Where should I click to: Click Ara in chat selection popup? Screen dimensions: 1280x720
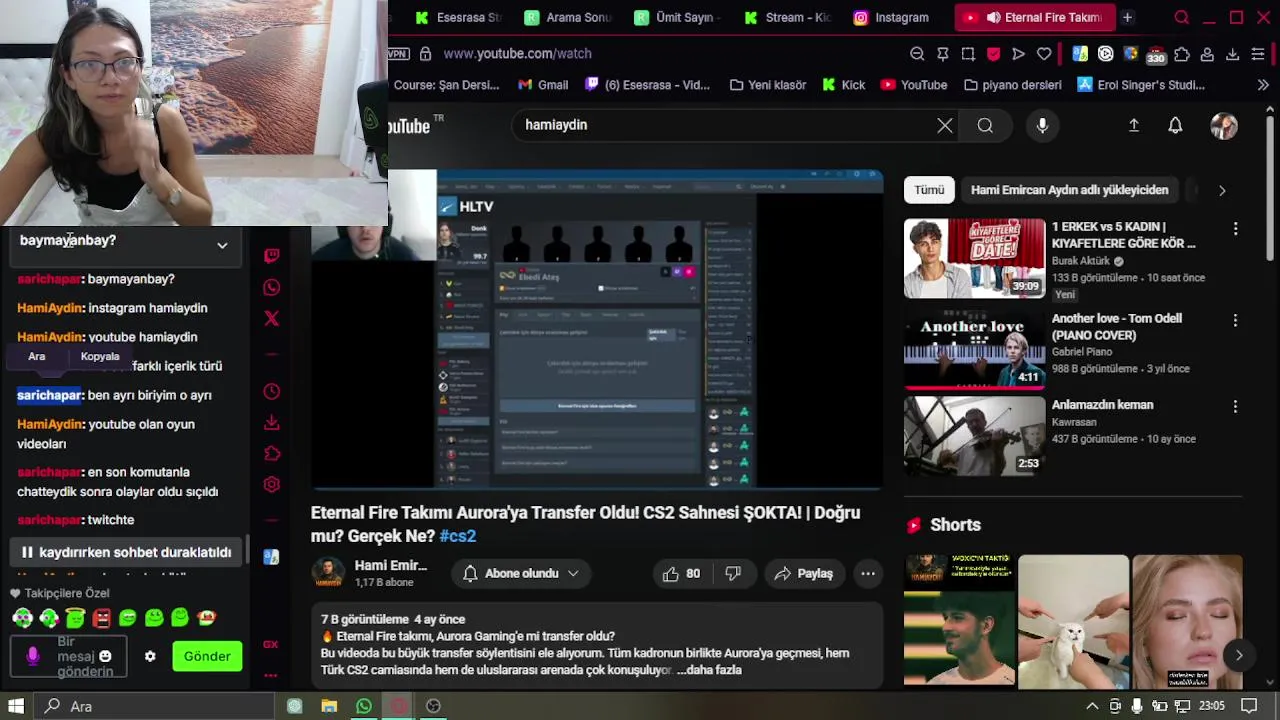point(37,356)
